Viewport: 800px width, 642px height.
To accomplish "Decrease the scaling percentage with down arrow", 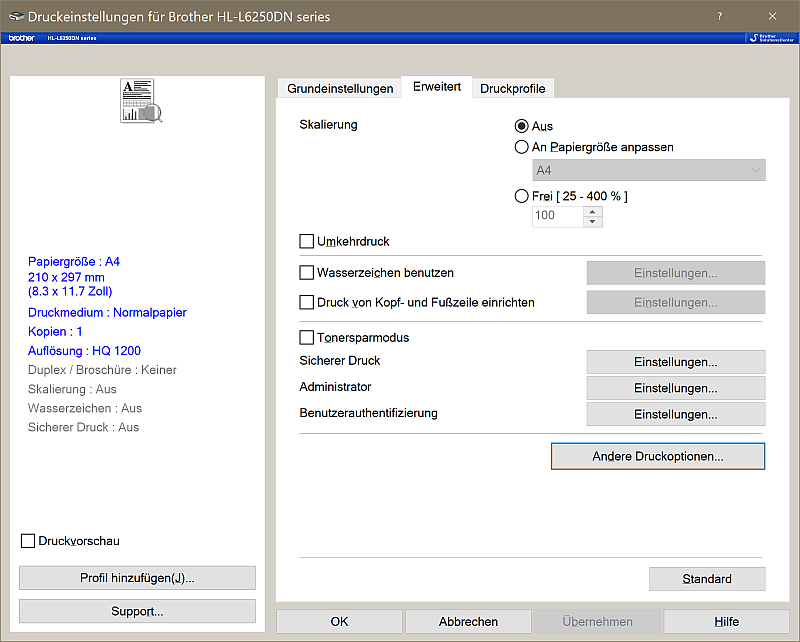I will coord(592,221).
